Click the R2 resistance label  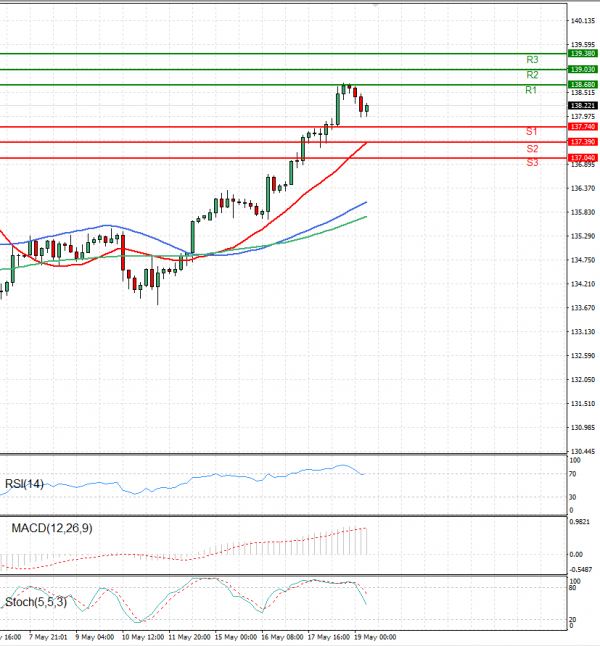coord(532,75)
